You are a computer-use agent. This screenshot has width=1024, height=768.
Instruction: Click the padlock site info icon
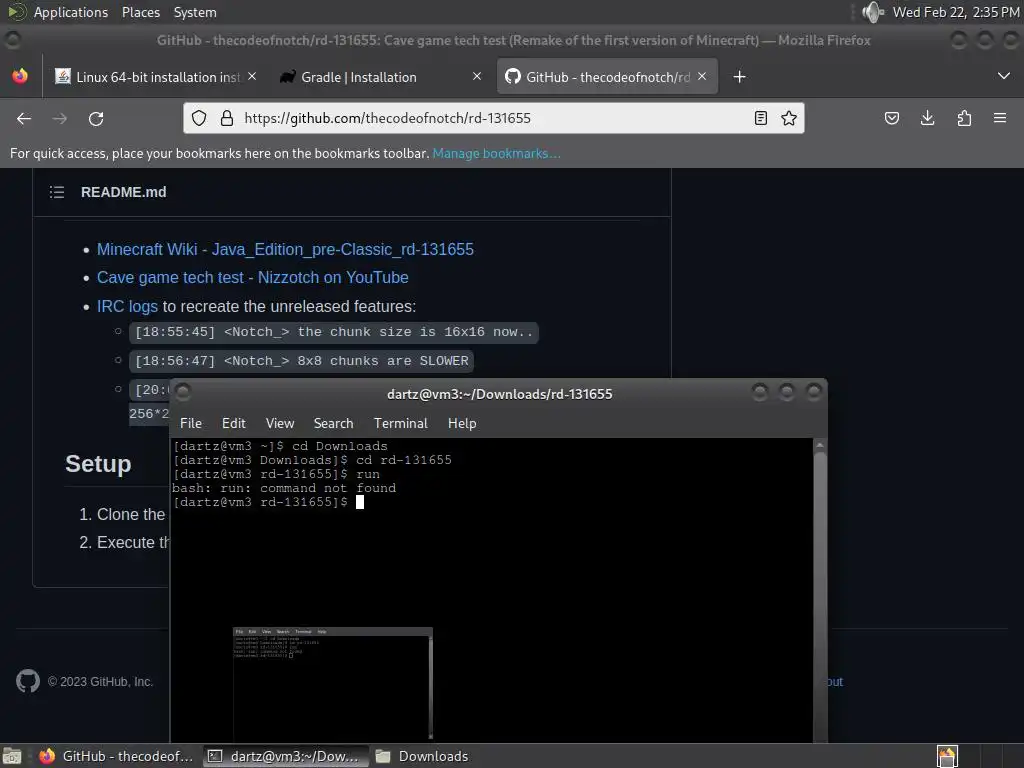point(227,118)
